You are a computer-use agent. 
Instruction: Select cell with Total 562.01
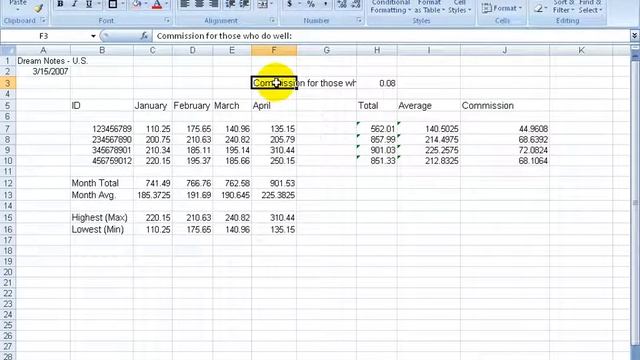pyautogui.click(x=376, y=129)
